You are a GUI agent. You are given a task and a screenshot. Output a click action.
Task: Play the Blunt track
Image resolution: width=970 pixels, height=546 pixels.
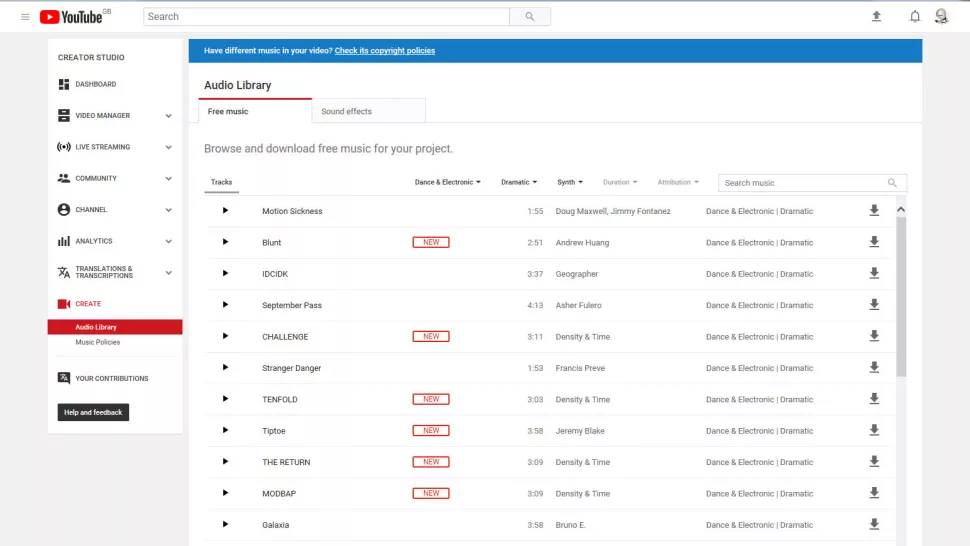click(x=225, y=242)
